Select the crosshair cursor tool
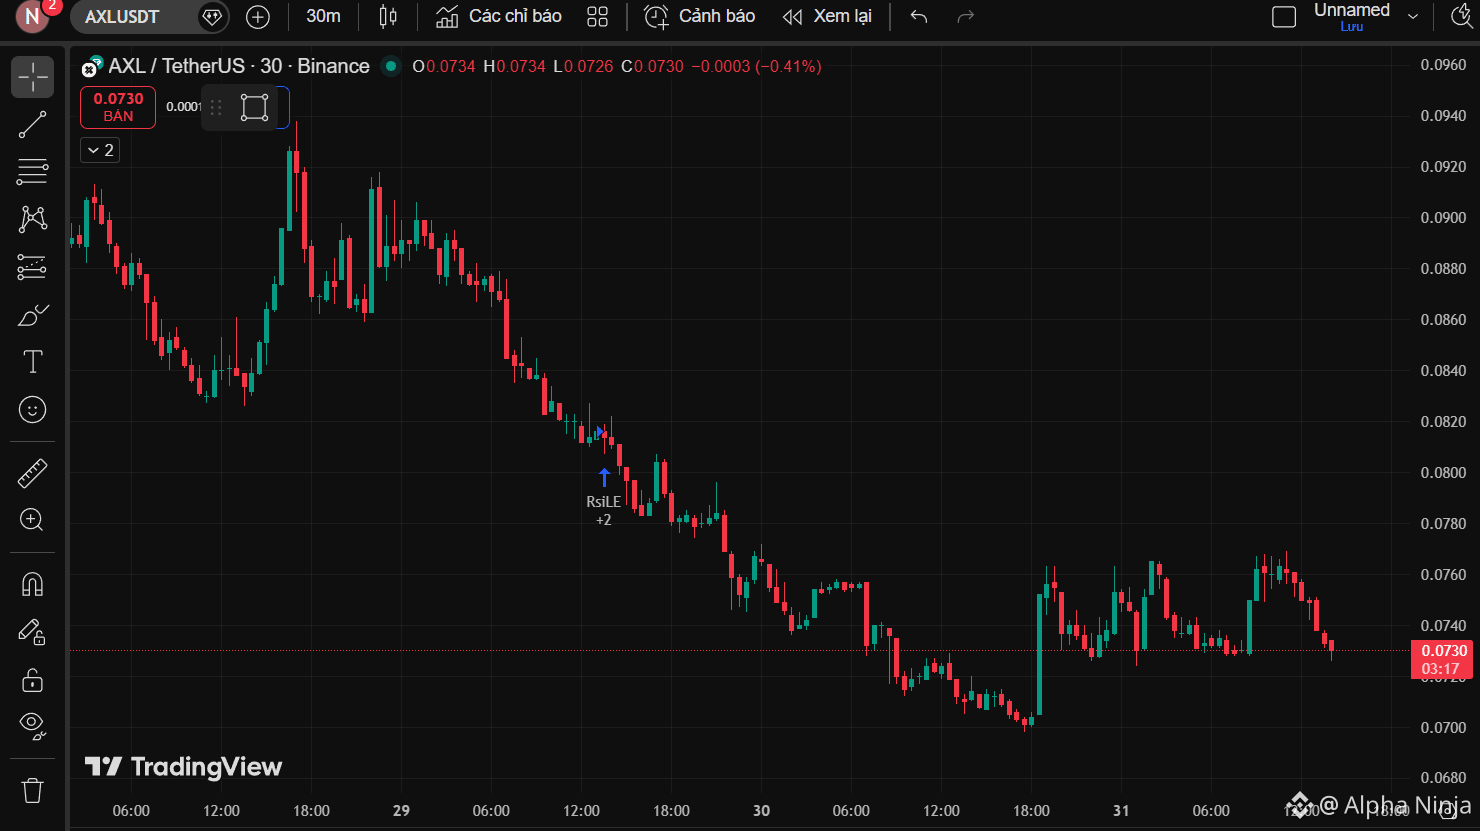Screen dimensions: 1480x831 (x=32, y=77)
